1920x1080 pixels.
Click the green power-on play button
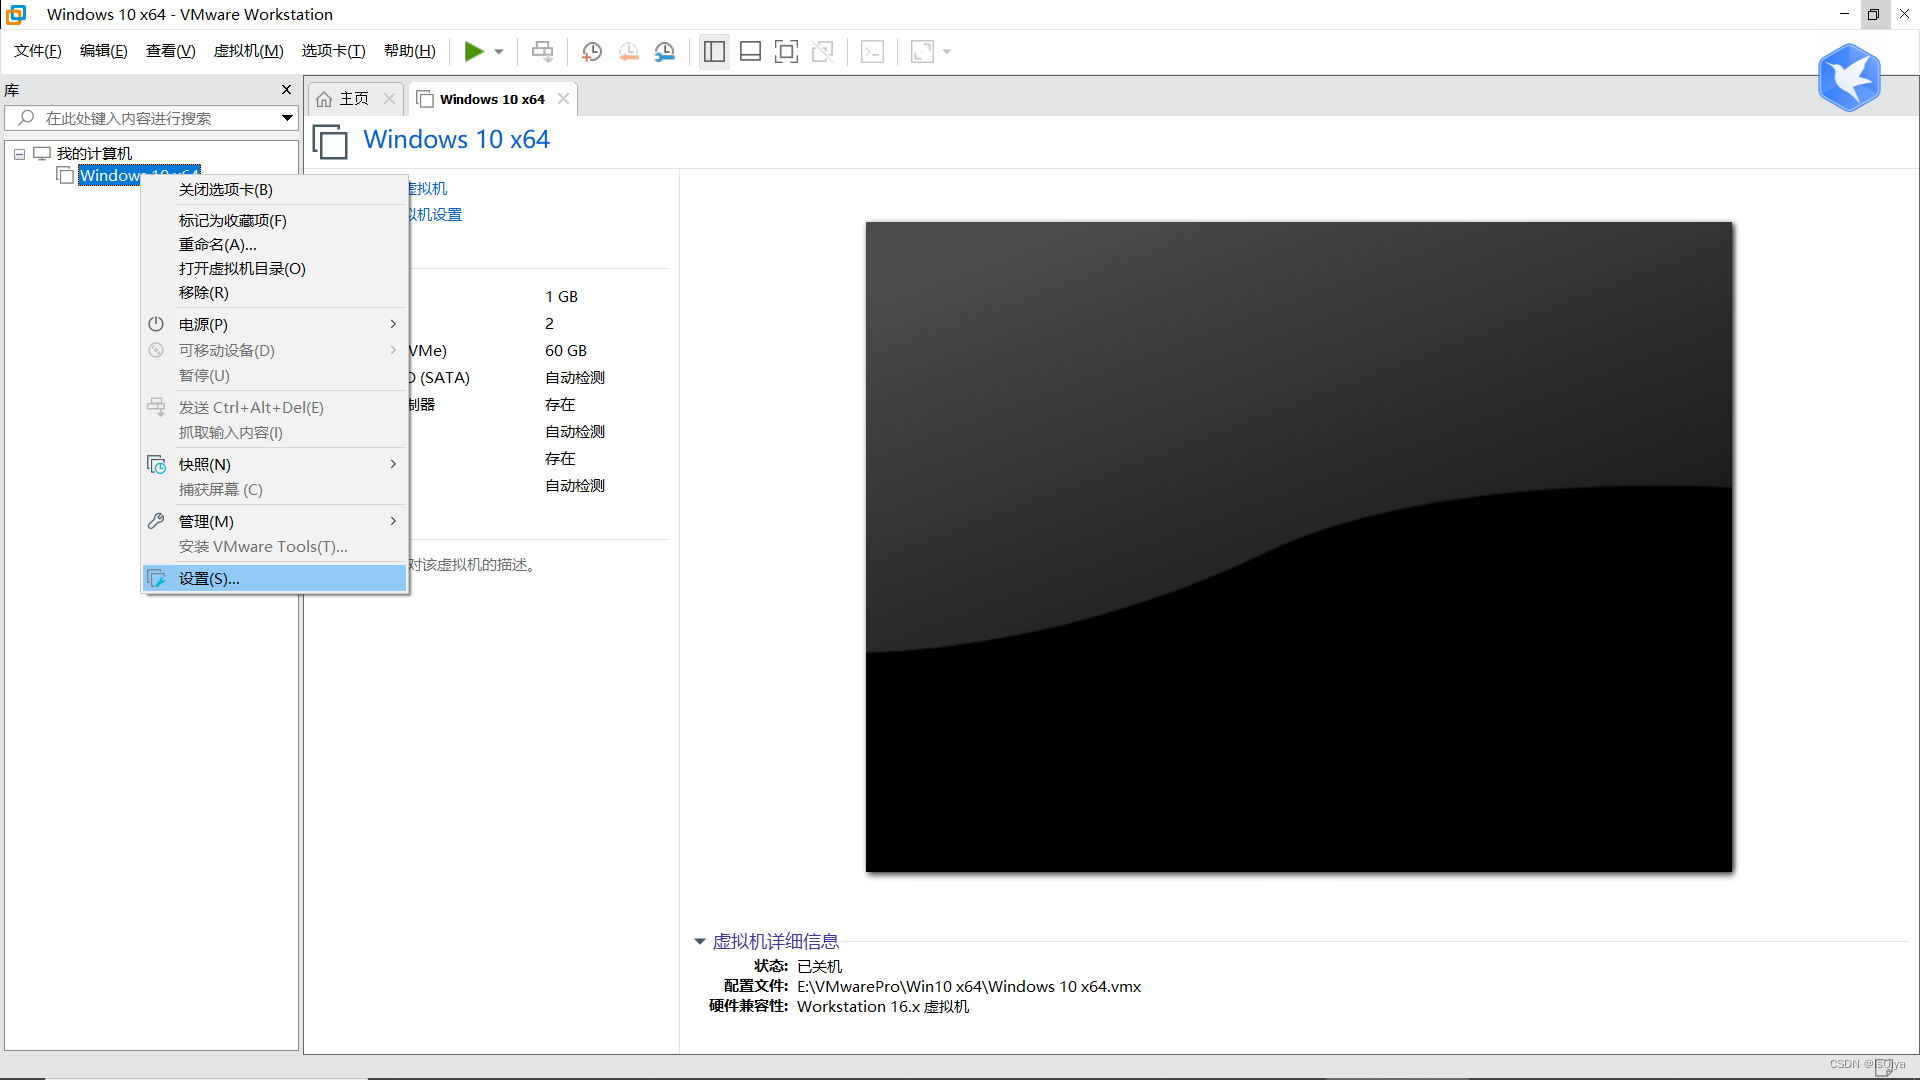(474, 51)
